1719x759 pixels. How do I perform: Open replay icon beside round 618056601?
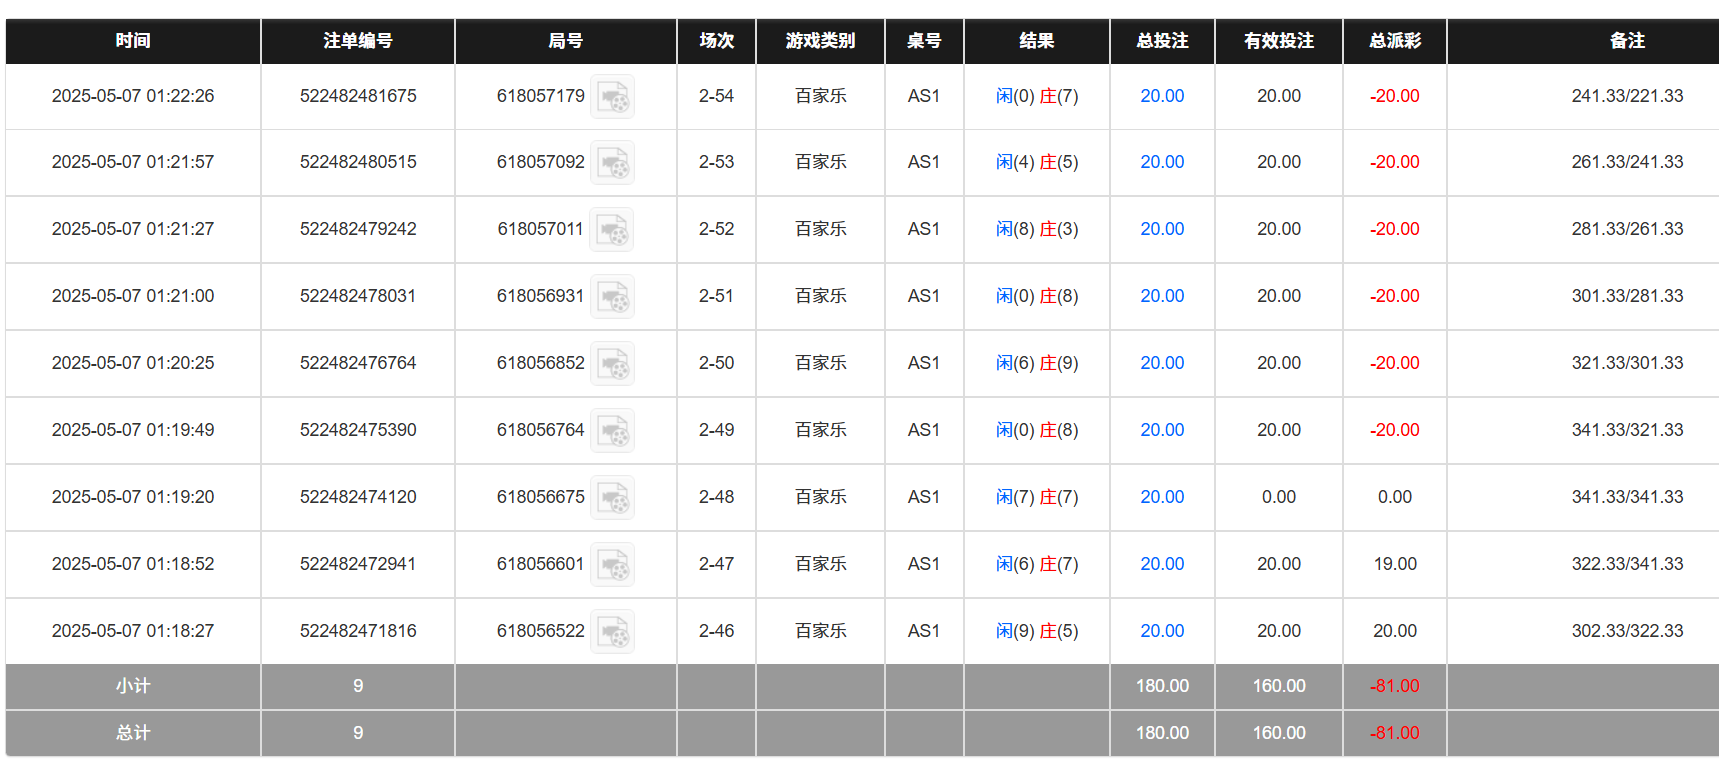pyautogui.click(x=612, y=565)
